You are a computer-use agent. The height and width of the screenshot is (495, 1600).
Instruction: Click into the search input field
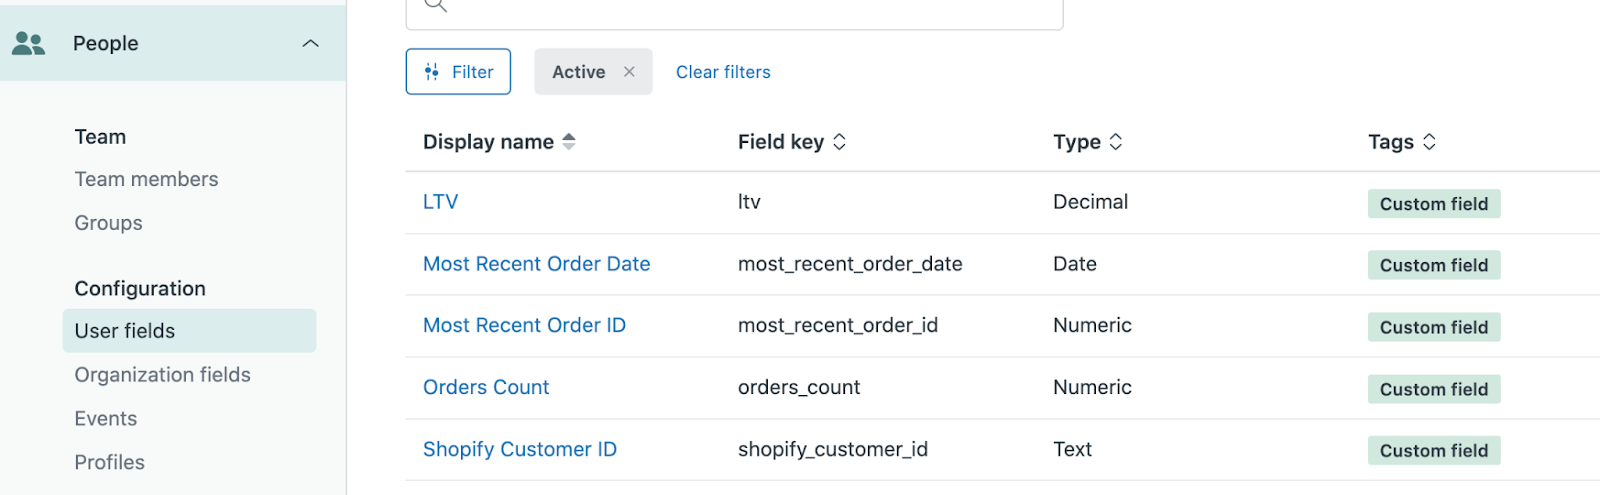[734, 10]
